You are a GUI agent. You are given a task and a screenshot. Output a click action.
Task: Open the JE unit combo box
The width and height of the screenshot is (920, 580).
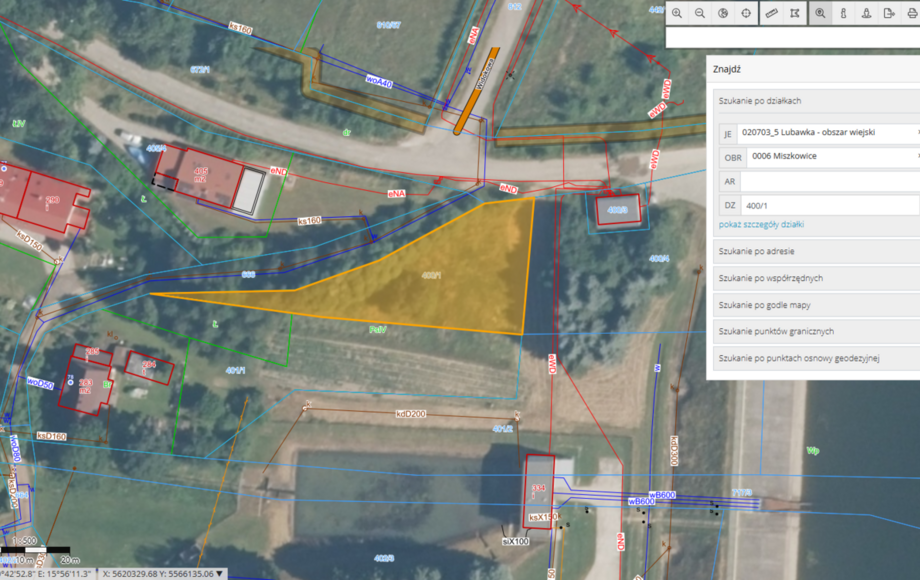click(827, 133)
